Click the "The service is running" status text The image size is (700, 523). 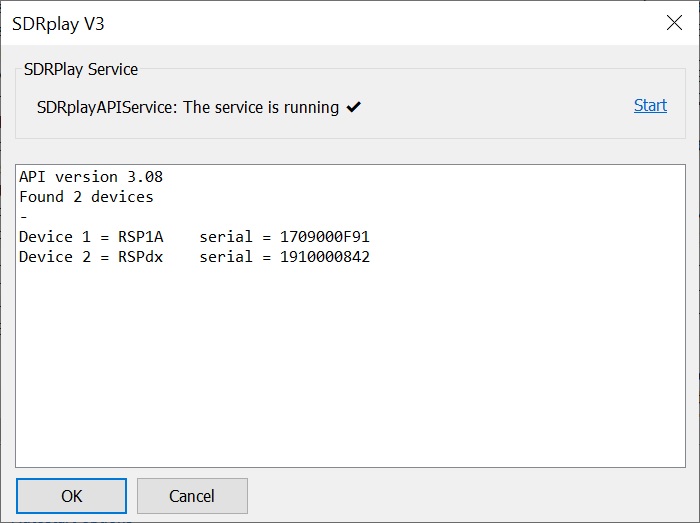(x=262, y=107)
